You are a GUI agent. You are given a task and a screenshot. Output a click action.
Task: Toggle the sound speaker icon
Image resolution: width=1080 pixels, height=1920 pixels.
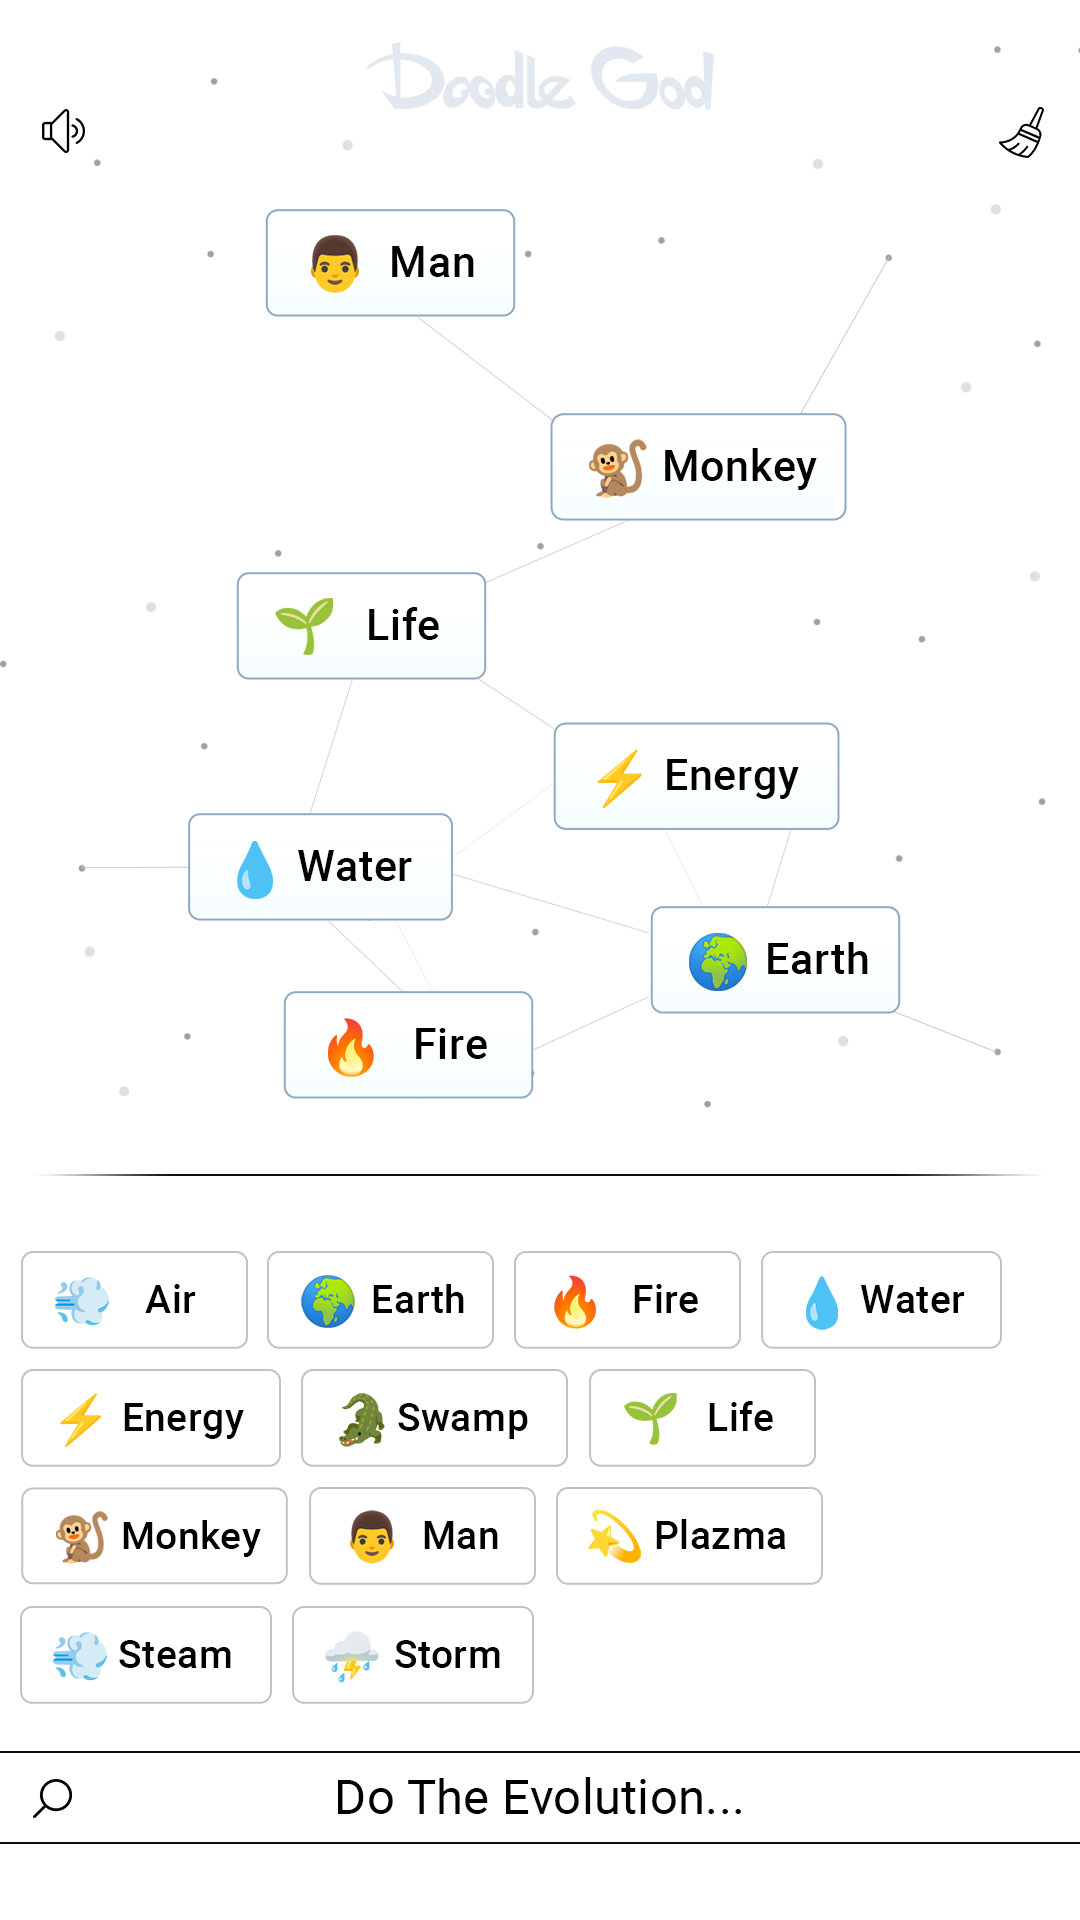[63, 131]
